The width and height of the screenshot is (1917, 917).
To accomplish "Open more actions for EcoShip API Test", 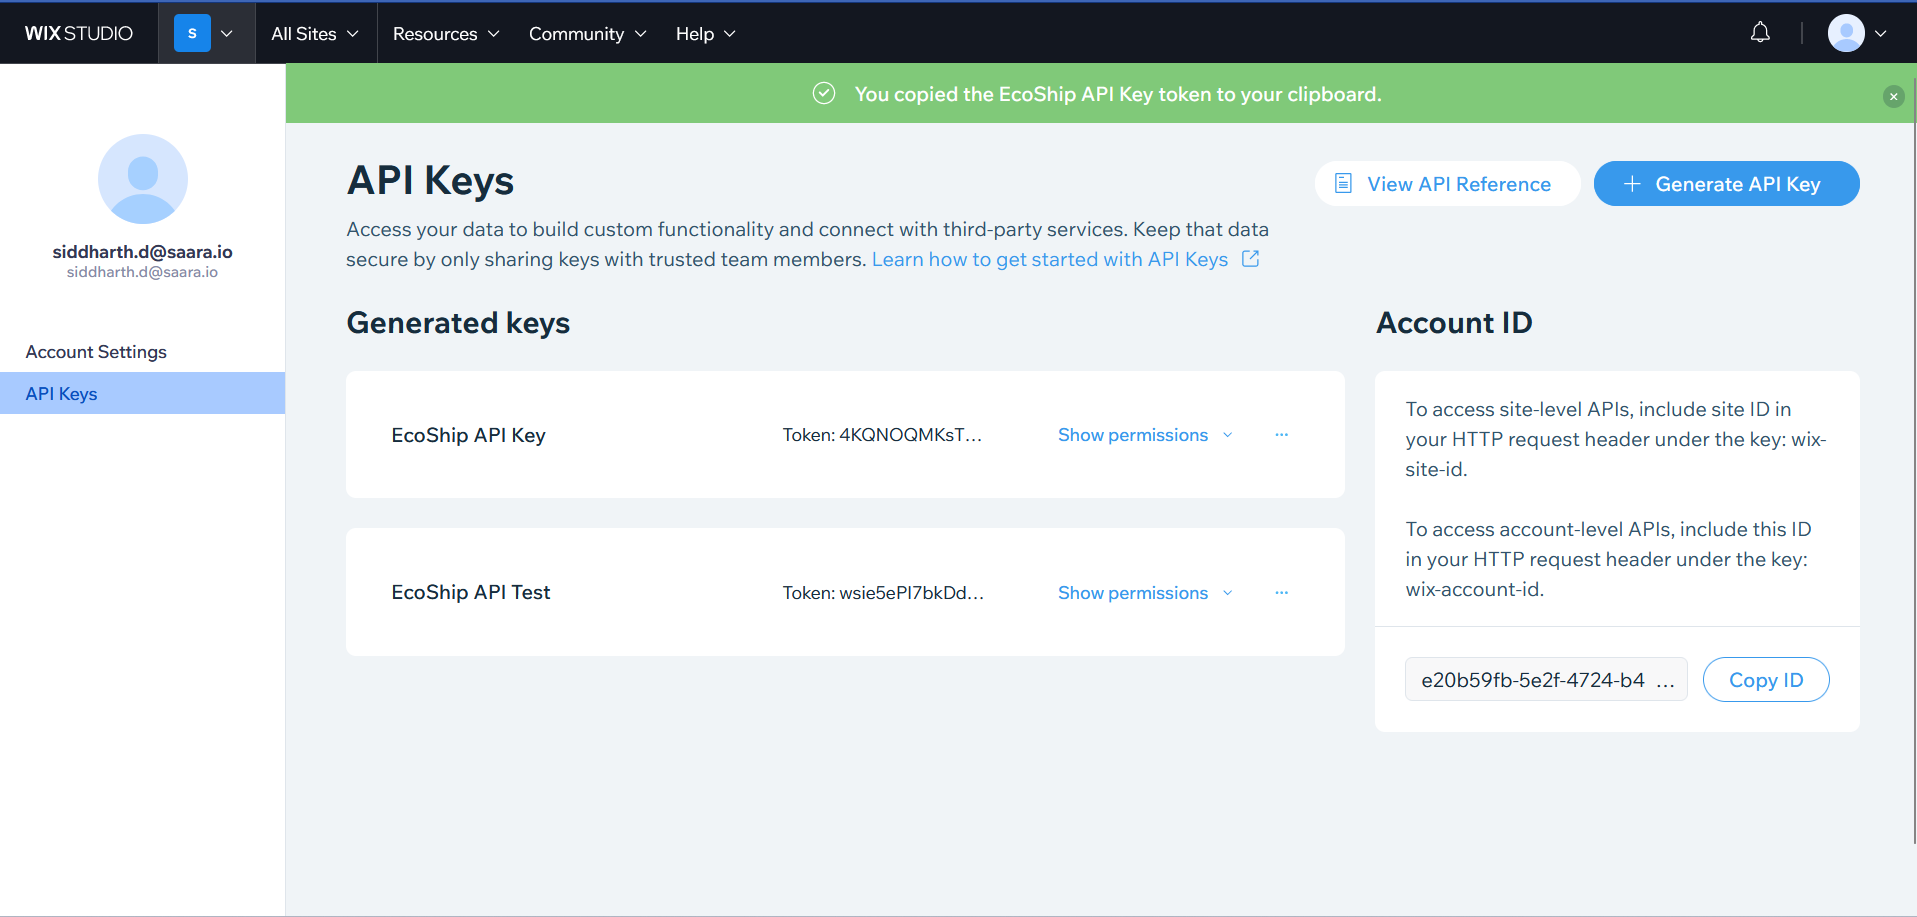I will (1281, 593).
